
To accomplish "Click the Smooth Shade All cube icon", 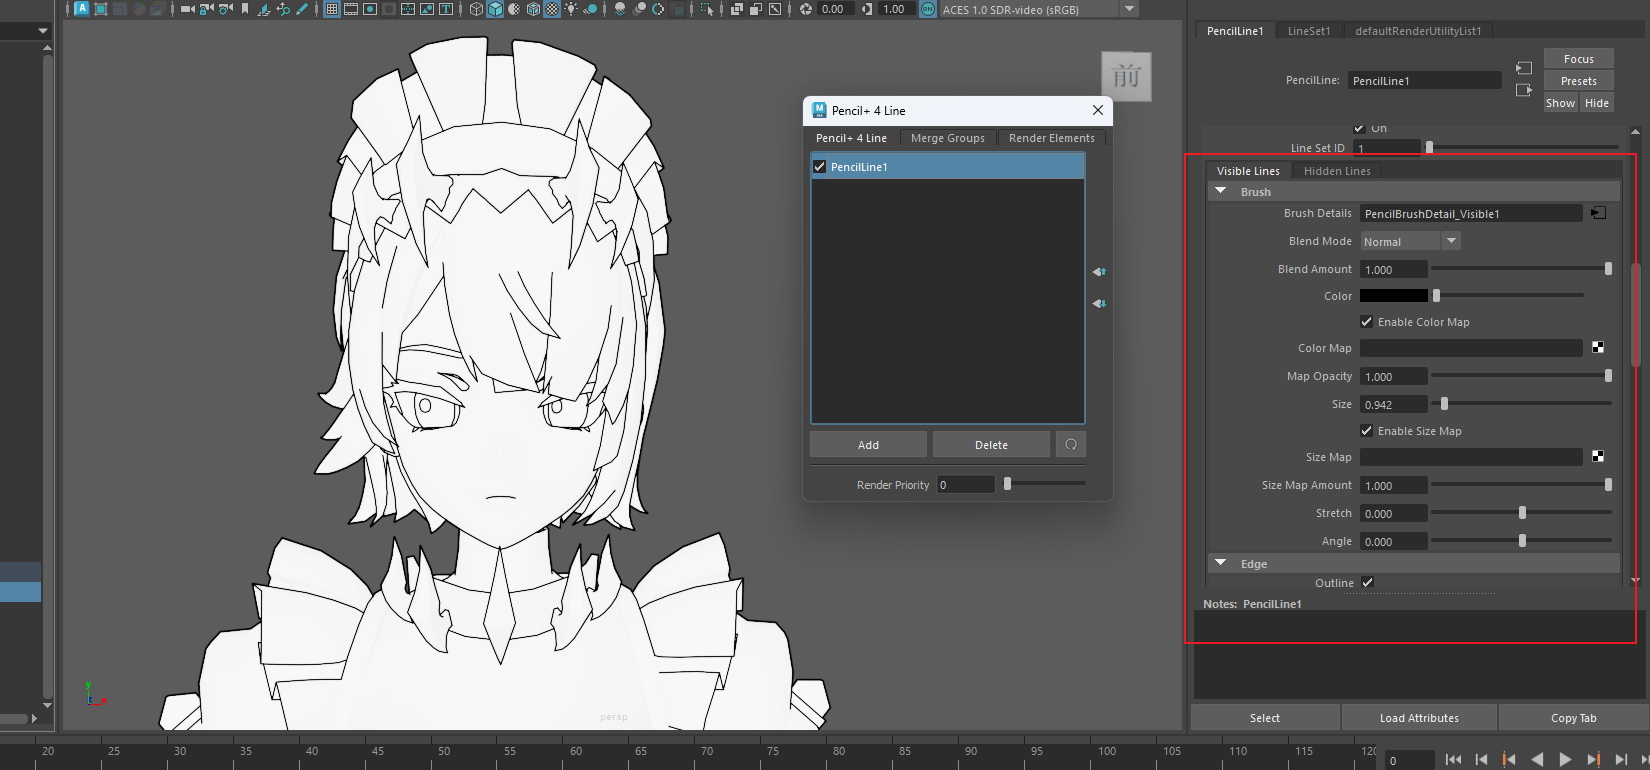I will coord(495,9).
